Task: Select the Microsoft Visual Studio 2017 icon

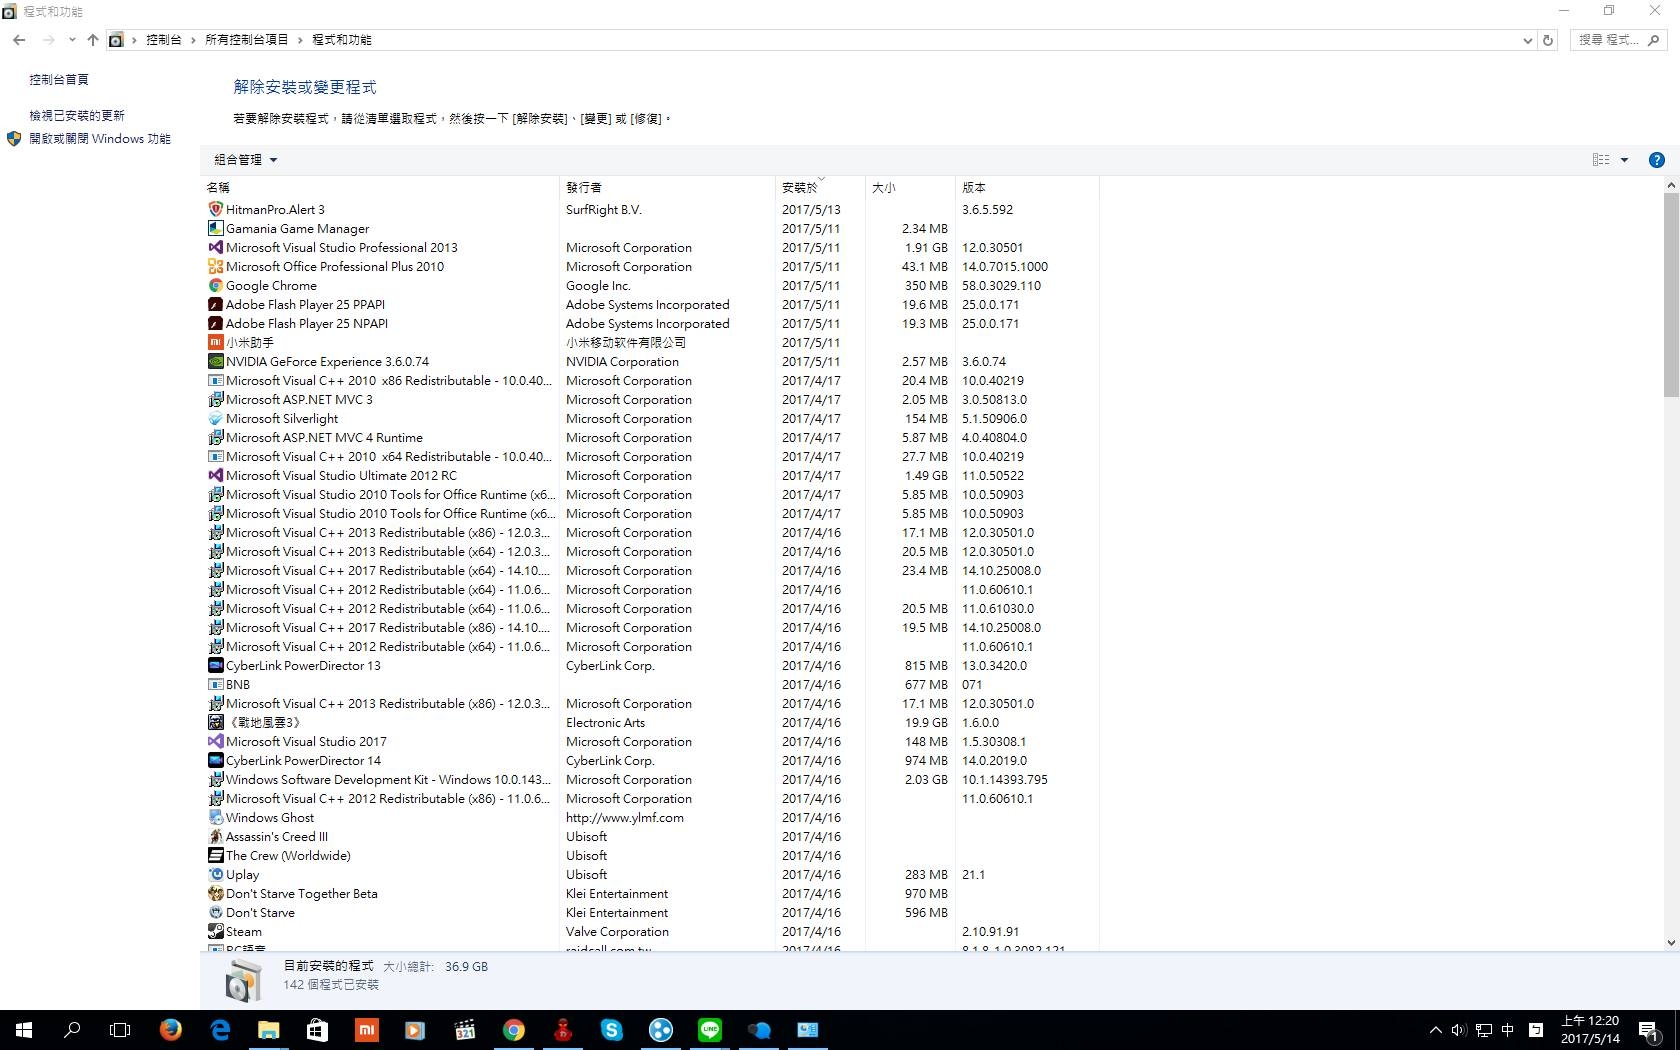Action: [x=215, y=741]
